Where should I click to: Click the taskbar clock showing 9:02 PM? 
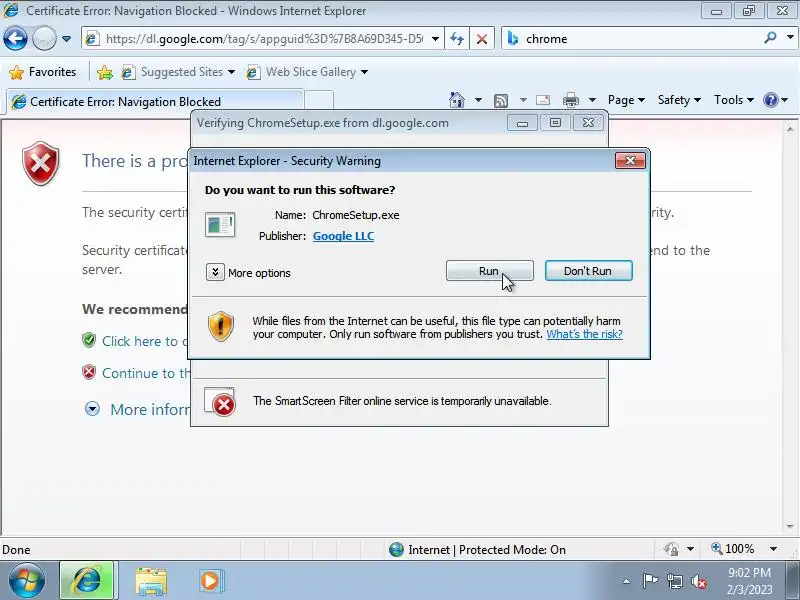749,581
